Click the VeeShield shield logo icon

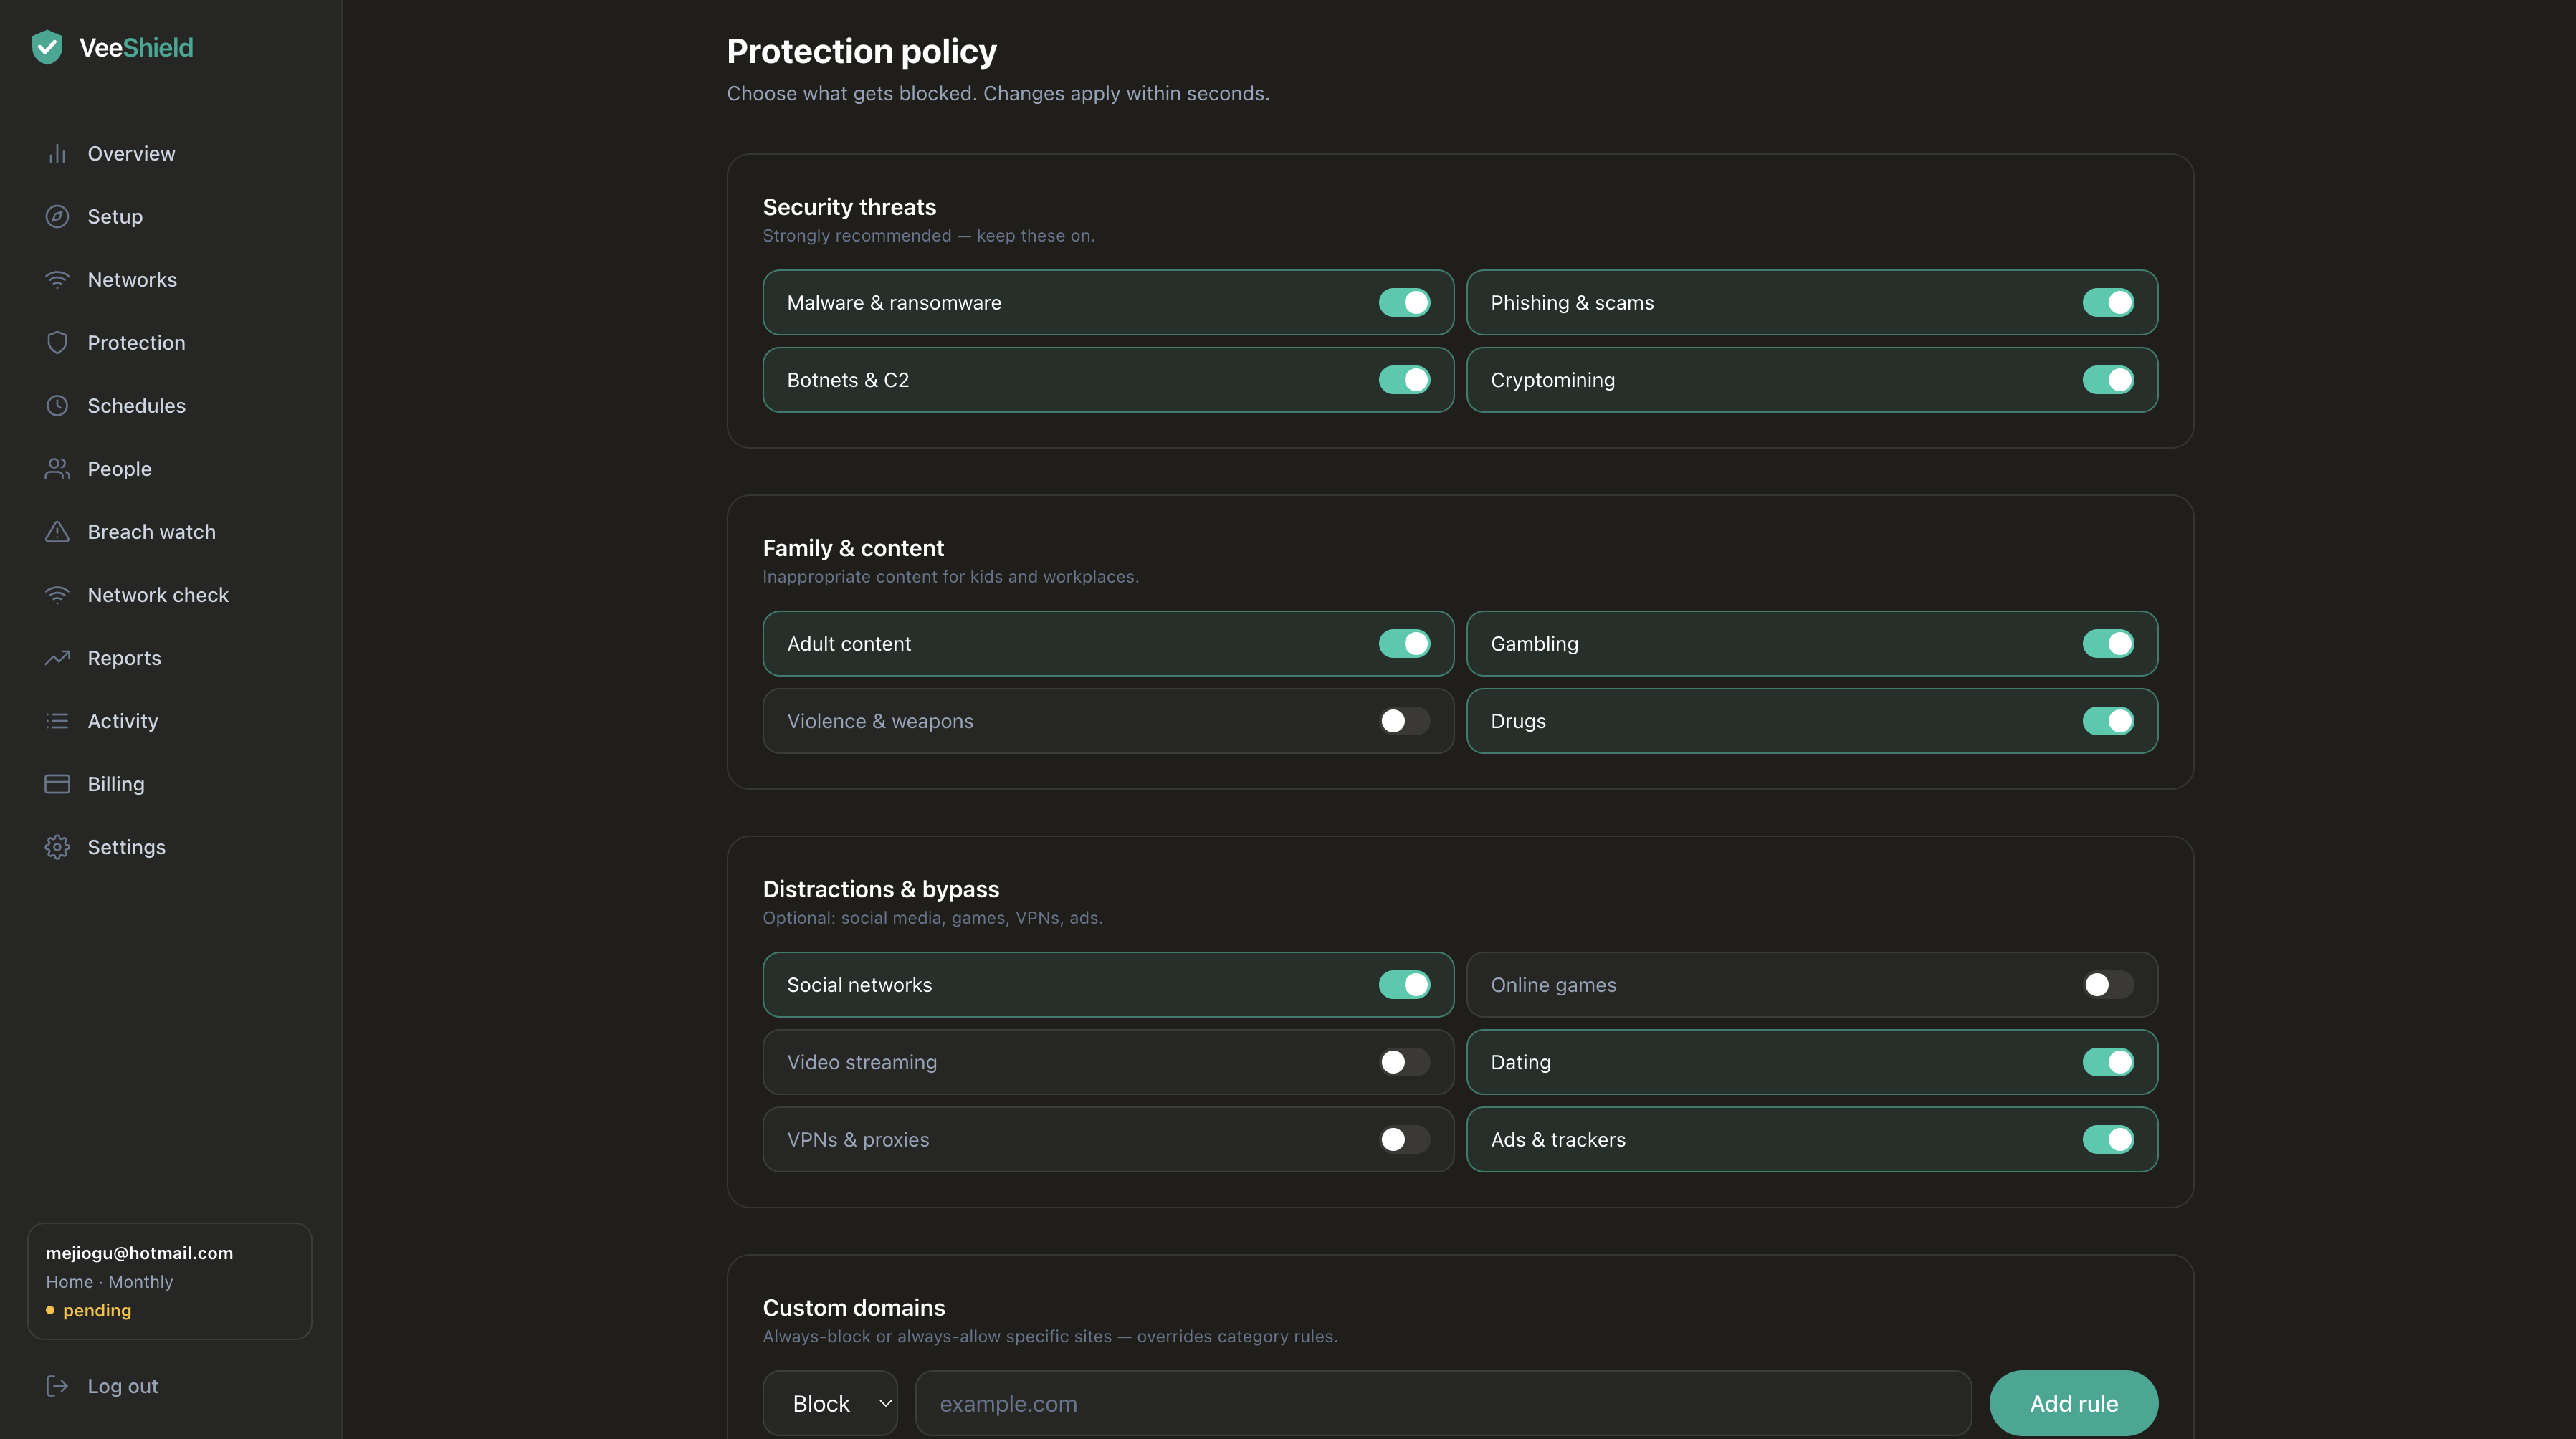tap(47, 47)
